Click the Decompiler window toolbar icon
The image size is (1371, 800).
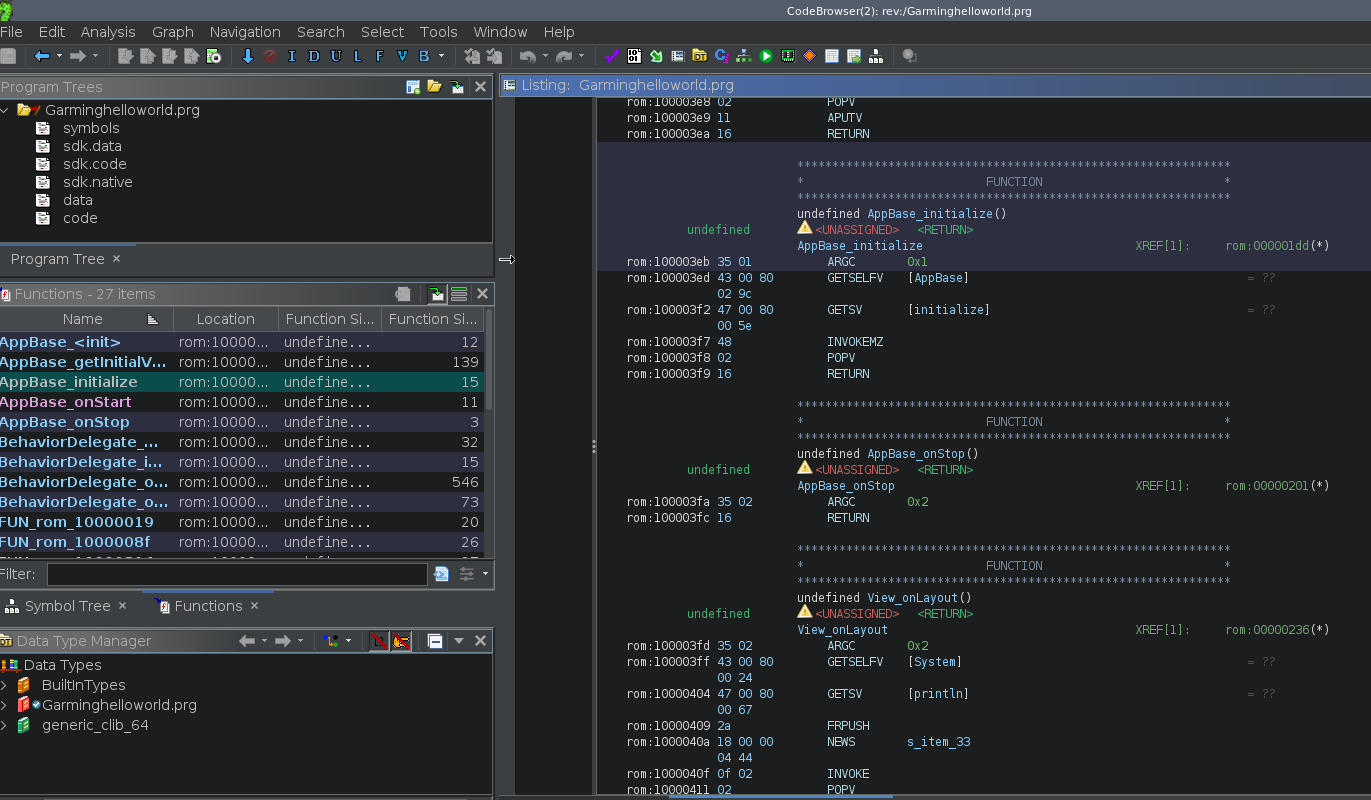721,56
